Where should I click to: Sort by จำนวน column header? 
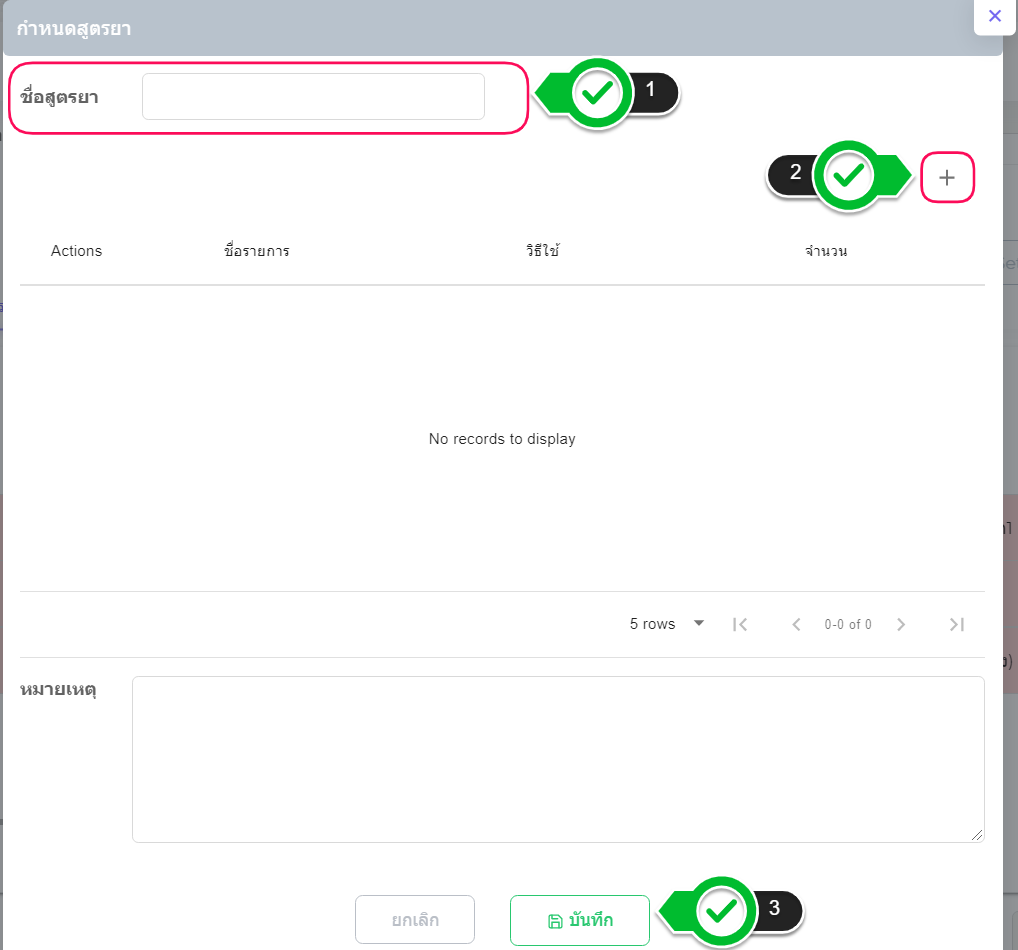[x=826, y=251]
